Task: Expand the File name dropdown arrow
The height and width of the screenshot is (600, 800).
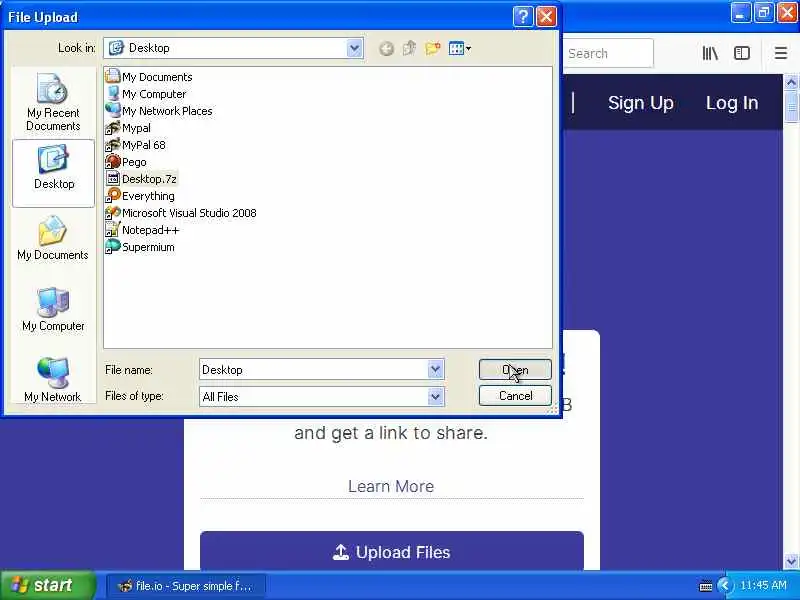Action: pos(435,369)
